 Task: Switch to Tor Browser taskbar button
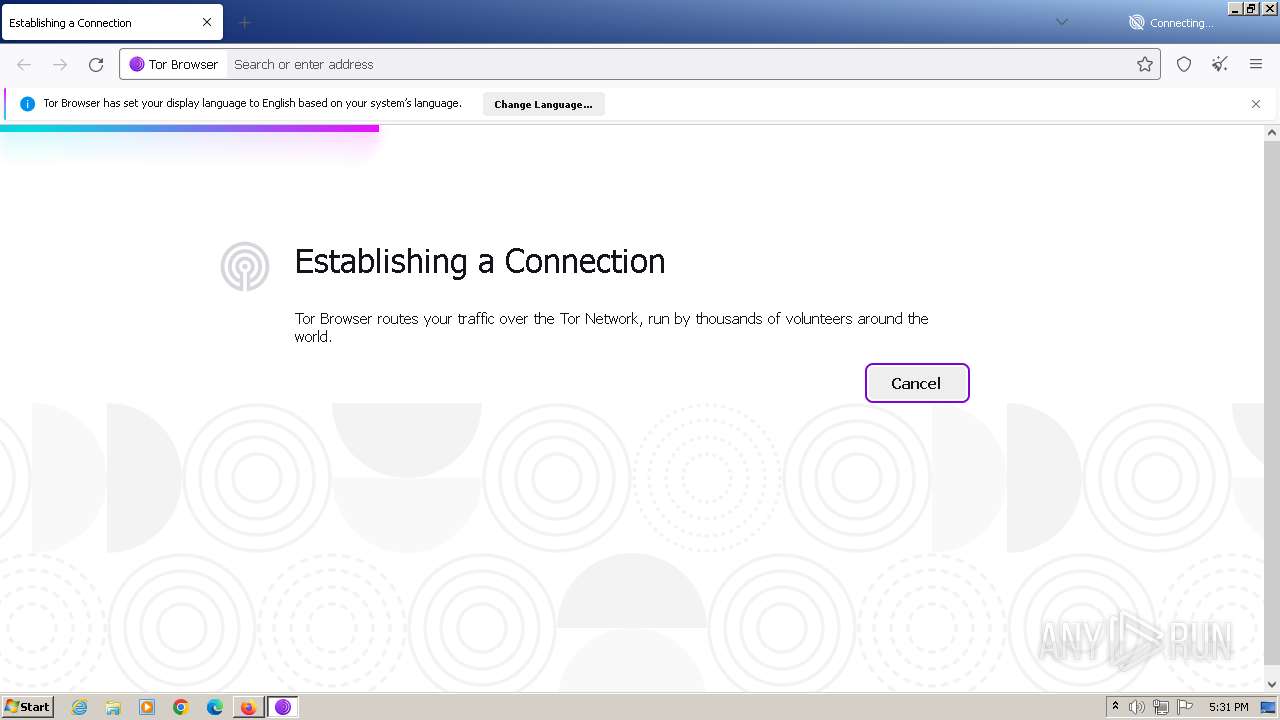point(283,707)
